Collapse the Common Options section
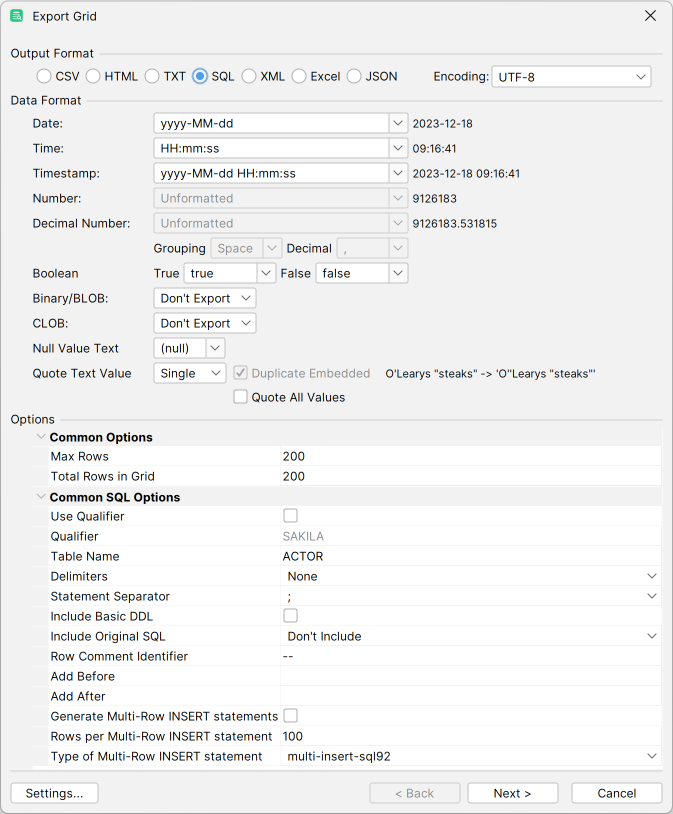 click(x=40, y=437)
